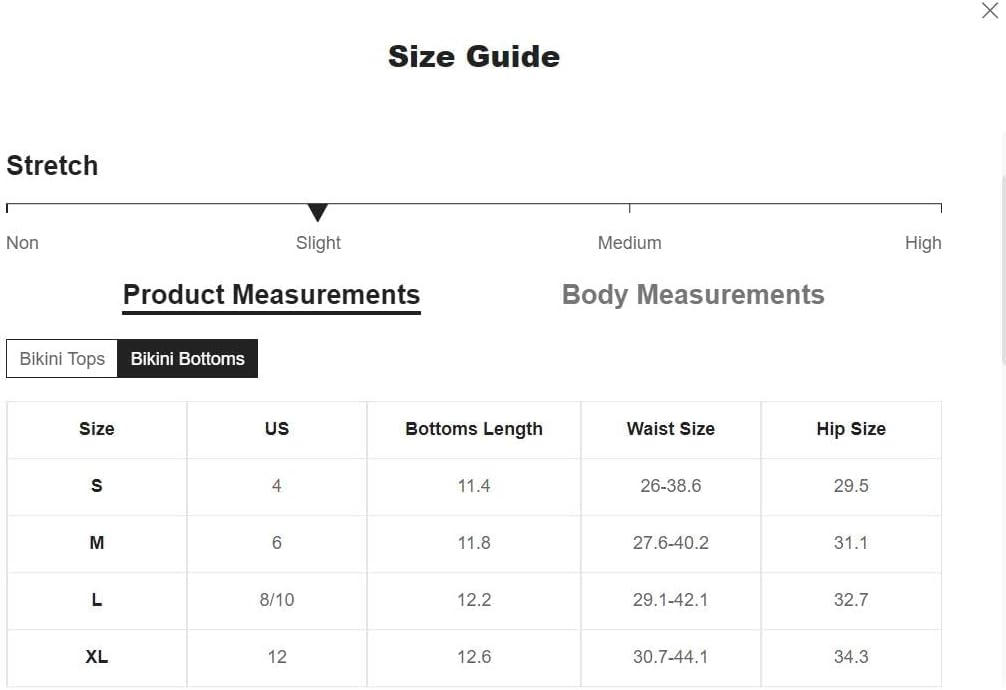
Task: Select the size M row label
Action: click(97, 543)
